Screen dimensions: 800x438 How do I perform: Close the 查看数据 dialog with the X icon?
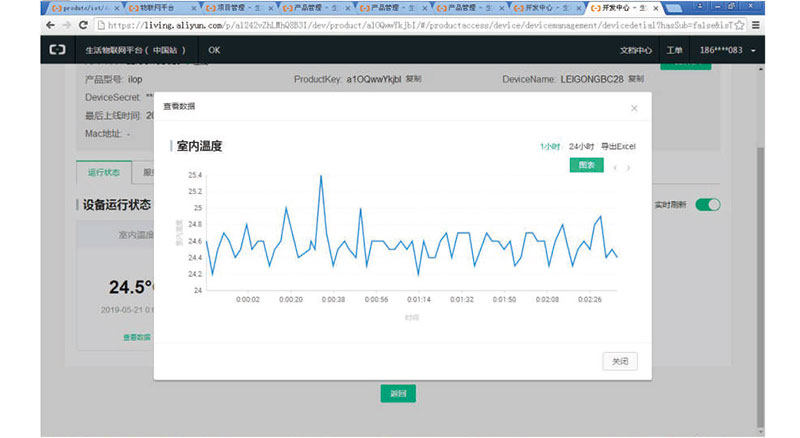tap(634, 108)
